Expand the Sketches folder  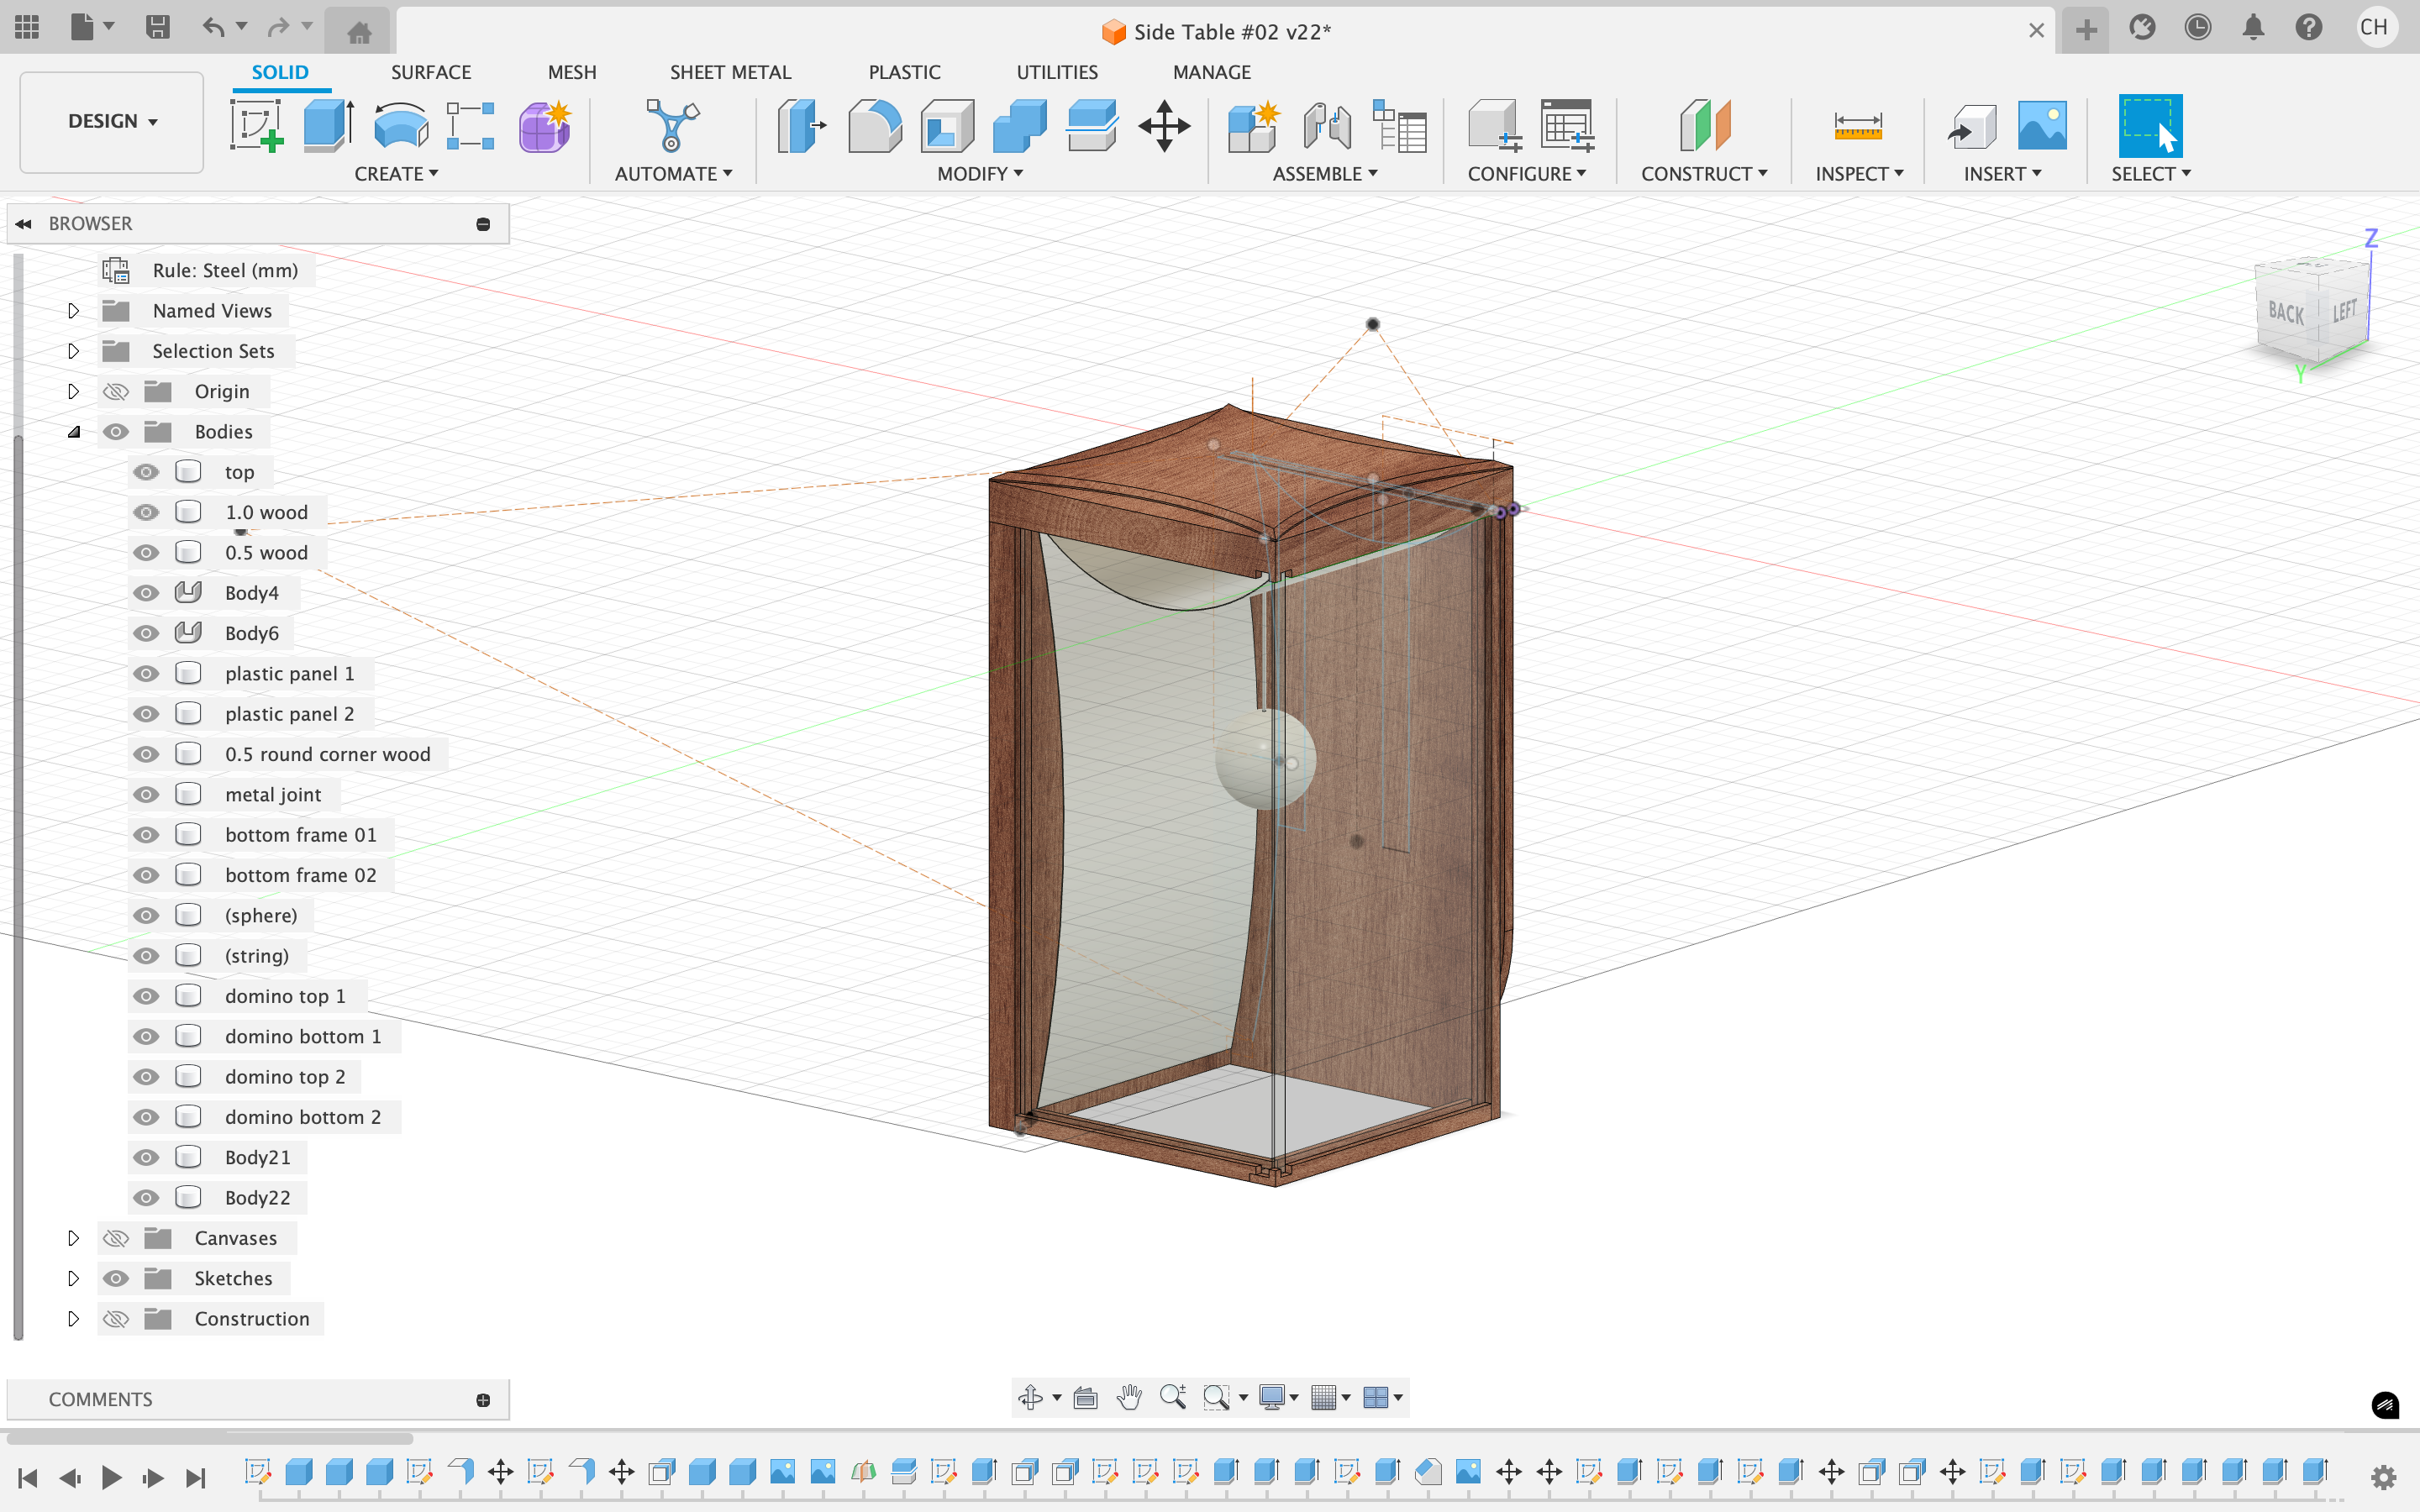point(73,1278)
